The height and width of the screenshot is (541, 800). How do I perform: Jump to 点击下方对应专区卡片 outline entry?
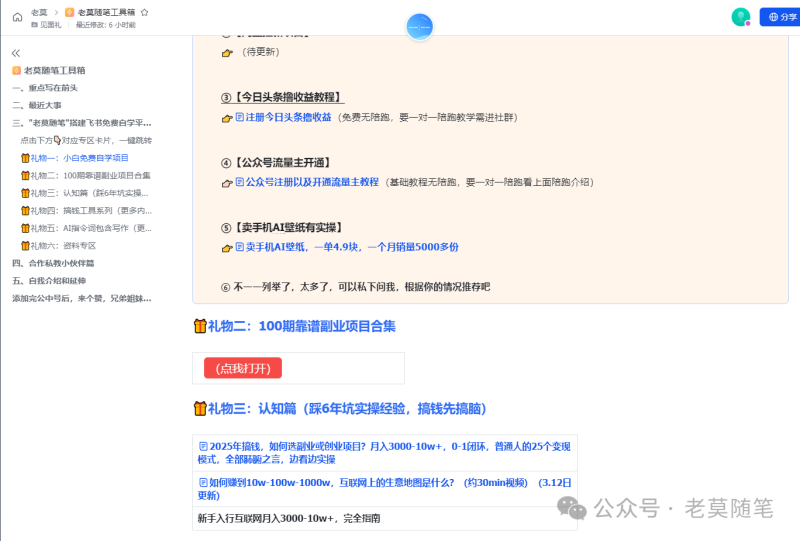86,140
